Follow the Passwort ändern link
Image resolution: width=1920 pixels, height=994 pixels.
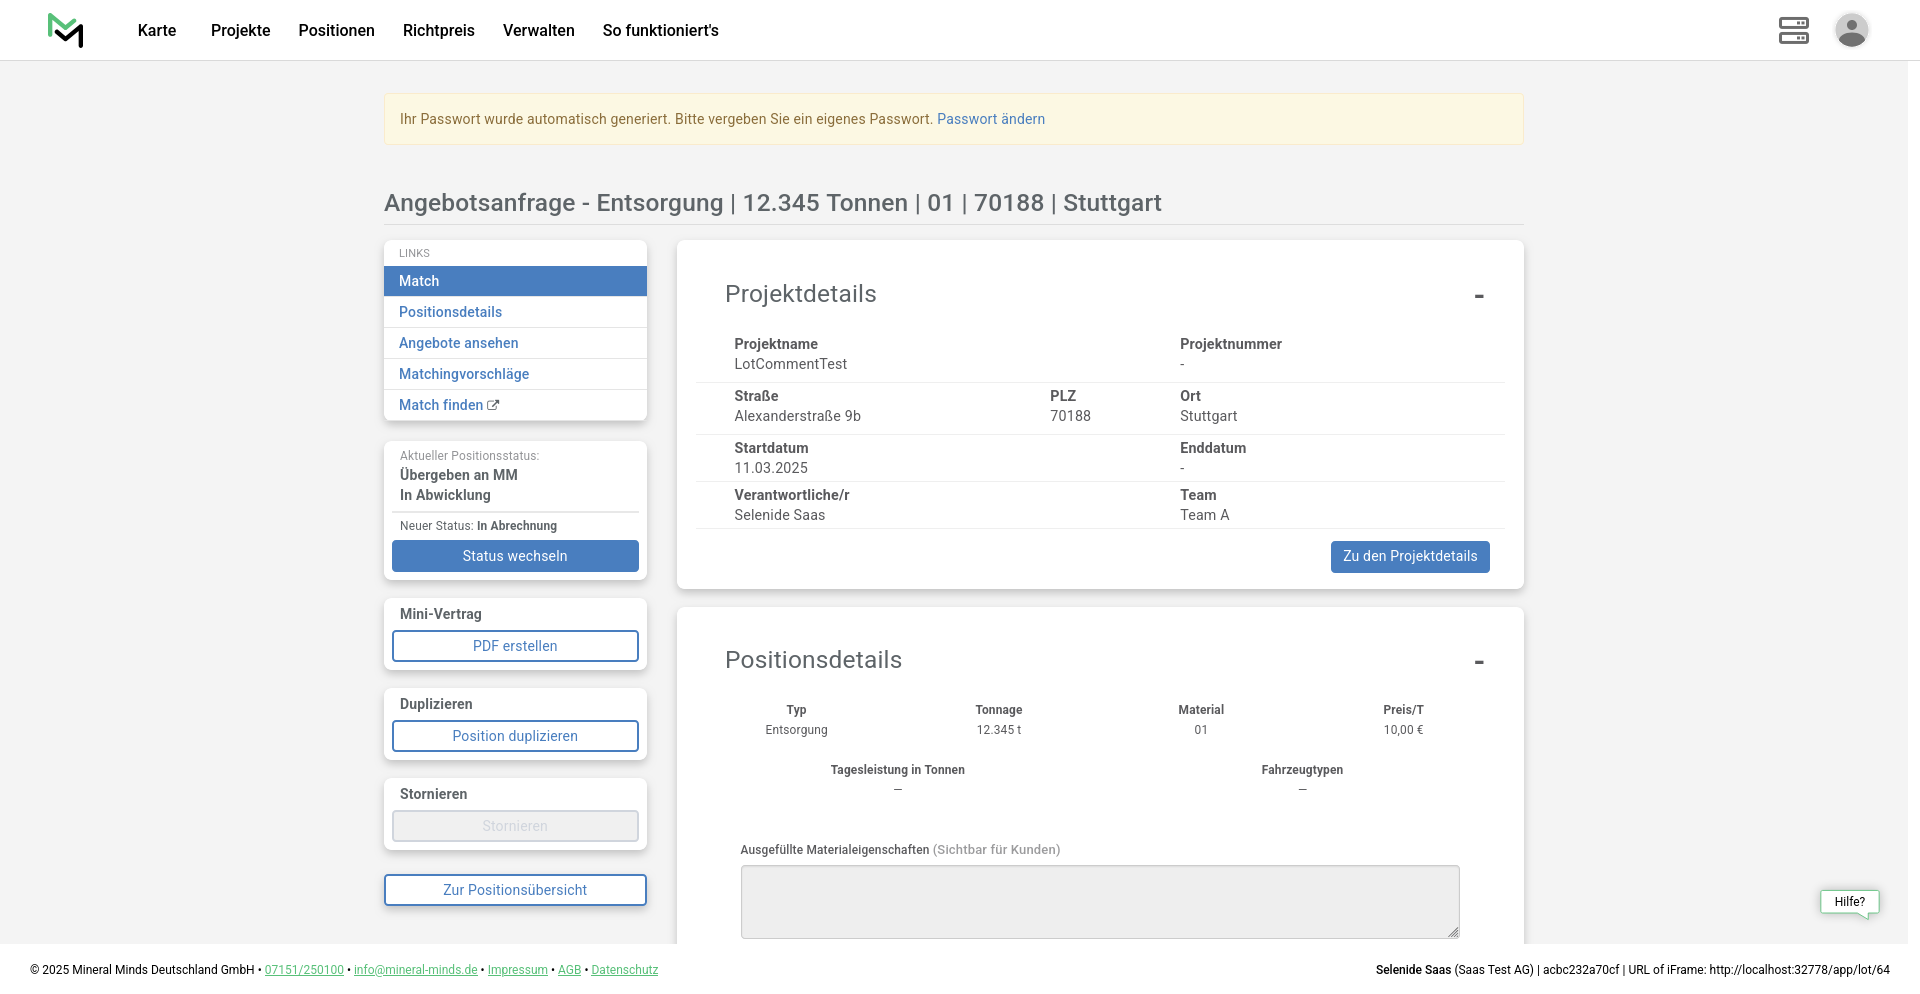(990, 119)
